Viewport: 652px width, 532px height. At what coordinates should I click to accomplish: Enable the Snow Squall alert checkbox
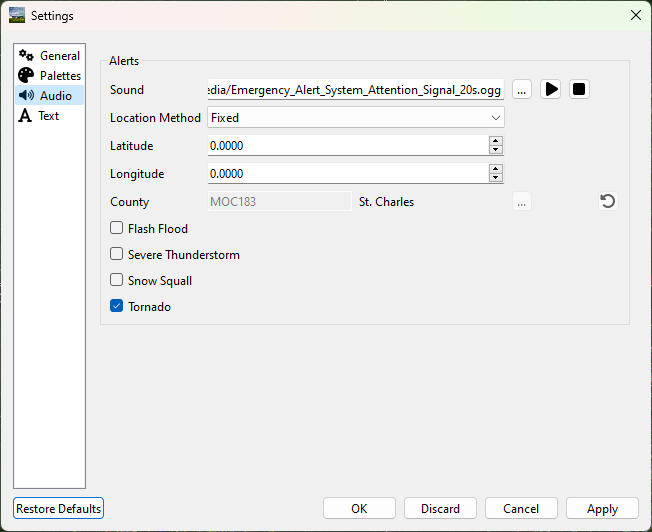pyautogui.click(x=116, y=280)
